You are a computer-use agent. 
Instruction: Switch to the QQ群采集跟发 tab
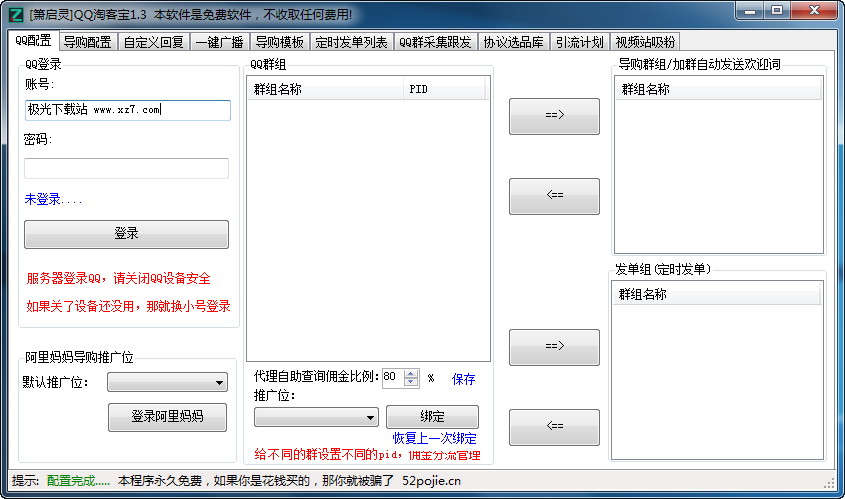pyautogui.click(x=435, y=41)
